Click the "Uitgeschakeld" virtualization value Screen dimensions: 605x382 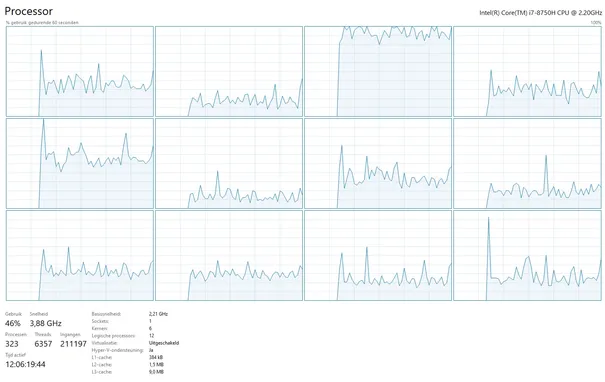(x=164, y=343)
